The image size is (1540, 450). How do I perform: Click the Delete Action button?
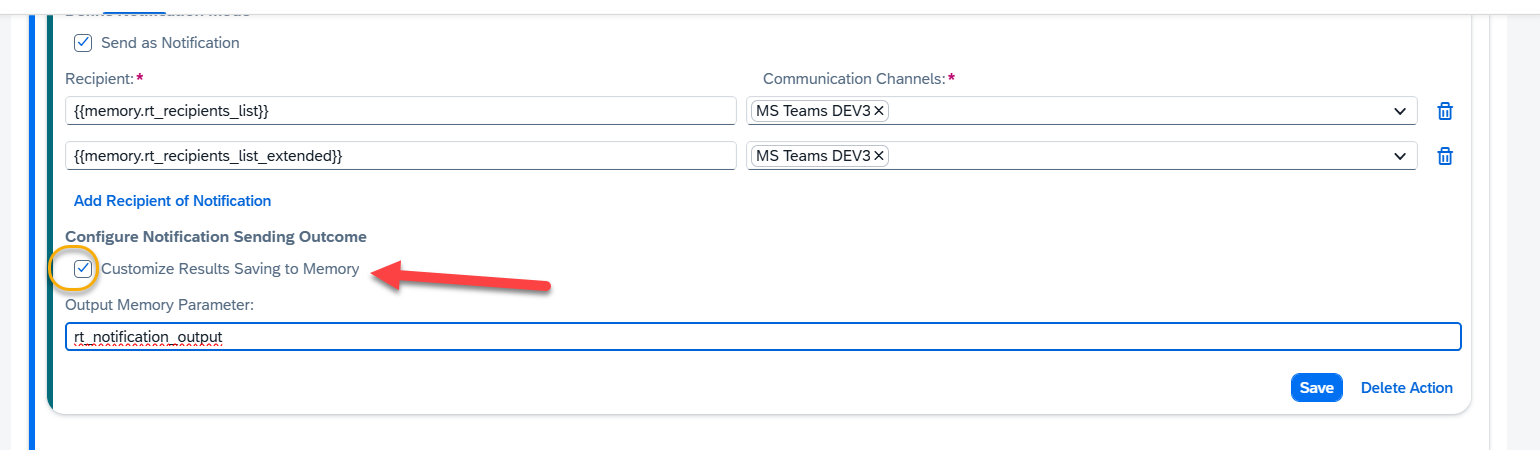(1406, 387)
